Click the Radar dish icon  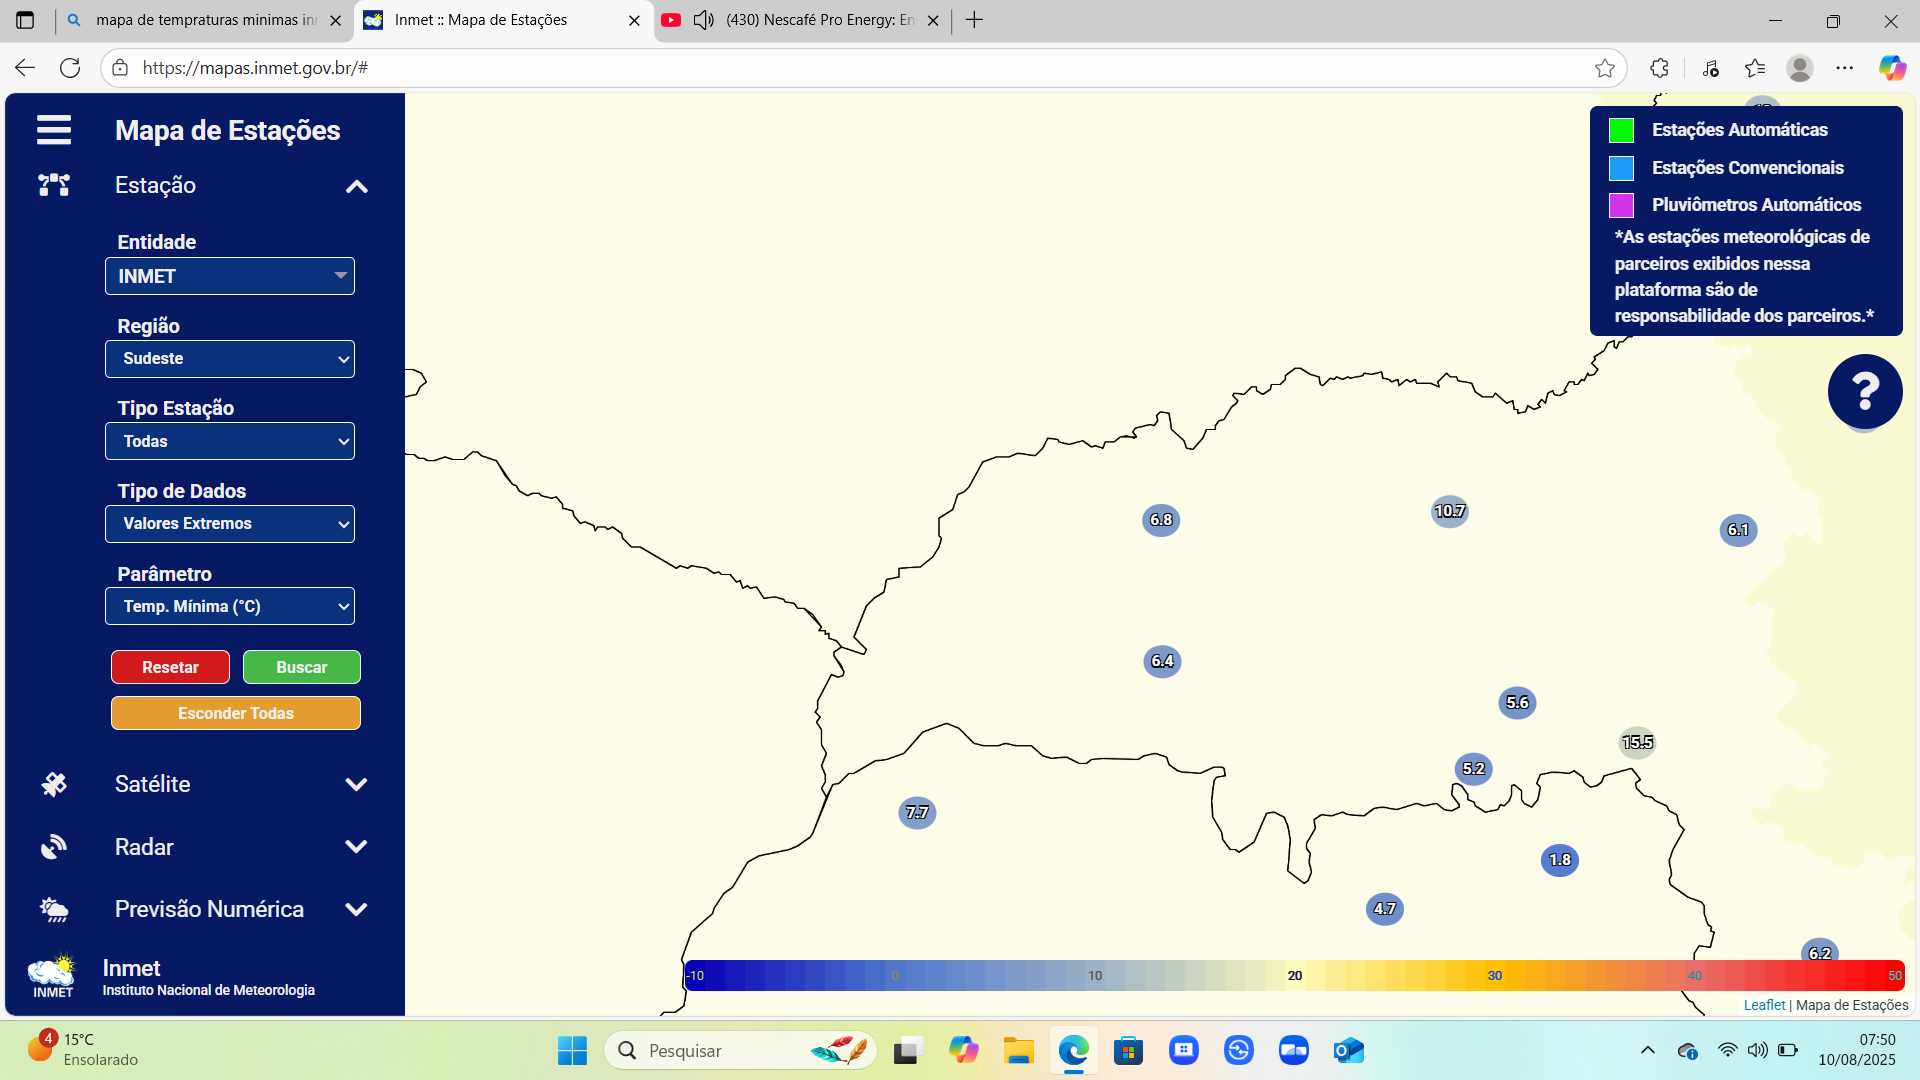(x=54, y=847)
